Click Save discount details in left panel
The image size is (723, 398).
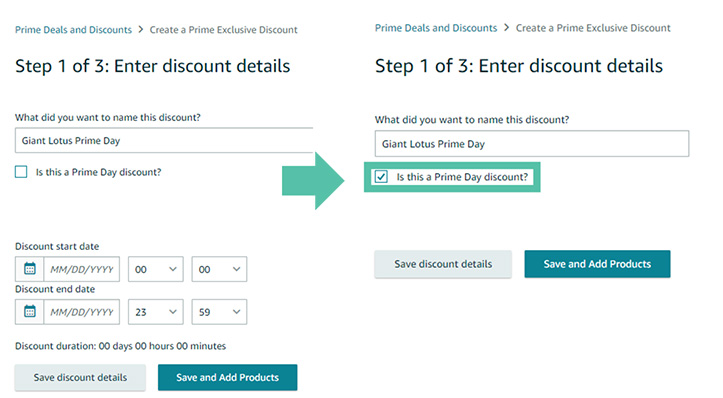coord(80,377)
